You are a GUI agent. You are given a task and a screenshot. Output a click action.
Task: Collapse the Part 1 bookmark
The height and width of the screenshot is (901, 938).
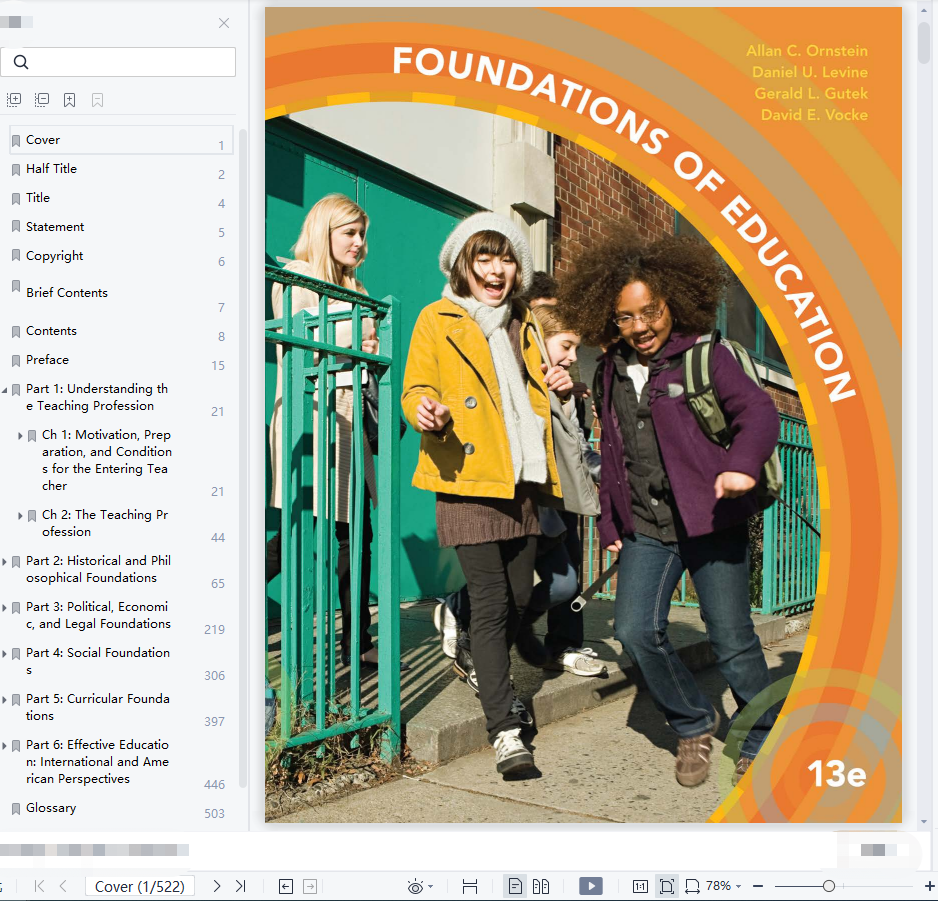click(5, 390)
